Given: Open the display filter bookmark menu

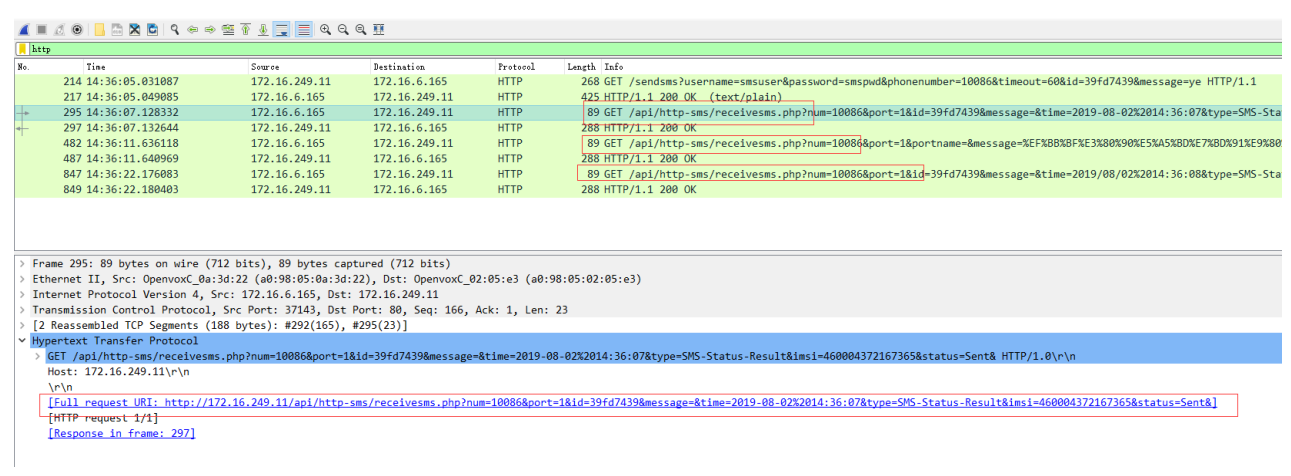Looking at the screenshot, I should pos(22,48).
